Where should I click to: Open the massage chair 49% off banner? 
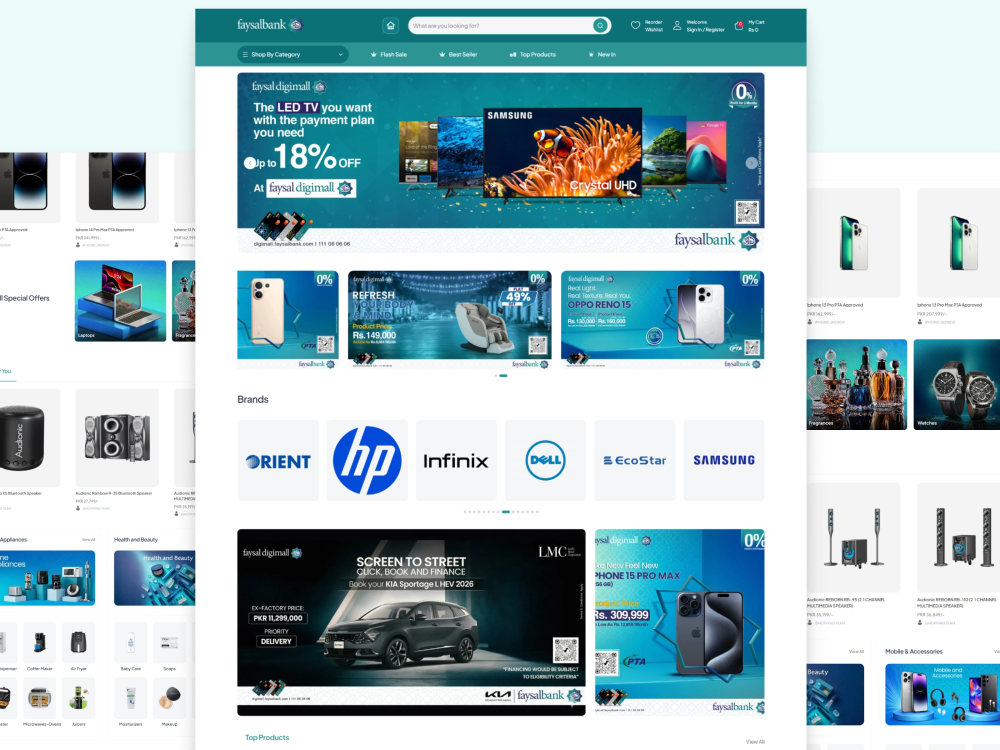point(450,320)
